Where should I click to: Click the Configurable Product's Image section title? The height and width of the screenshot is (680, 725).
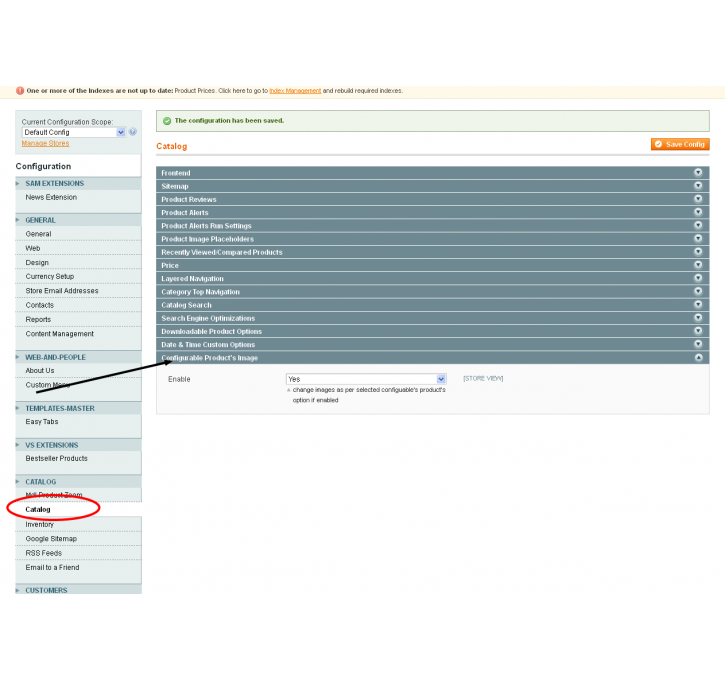[209, 358]
